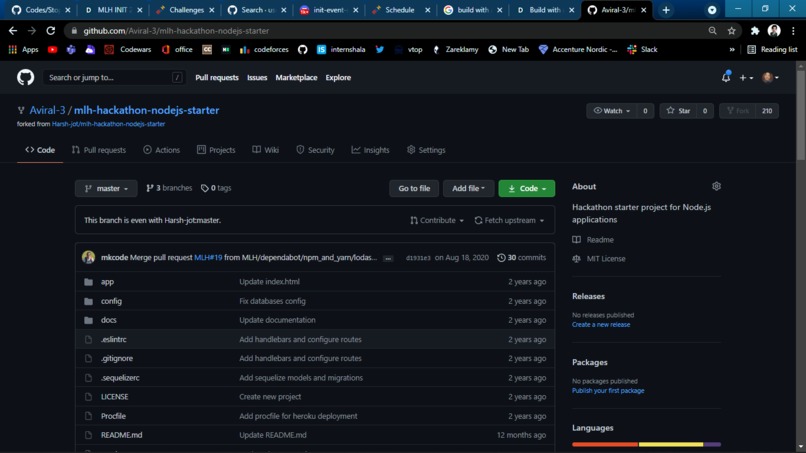This screenshot has width=806, height=453.
Task: Click the purple segment of Languages bar
Action: 712,444
